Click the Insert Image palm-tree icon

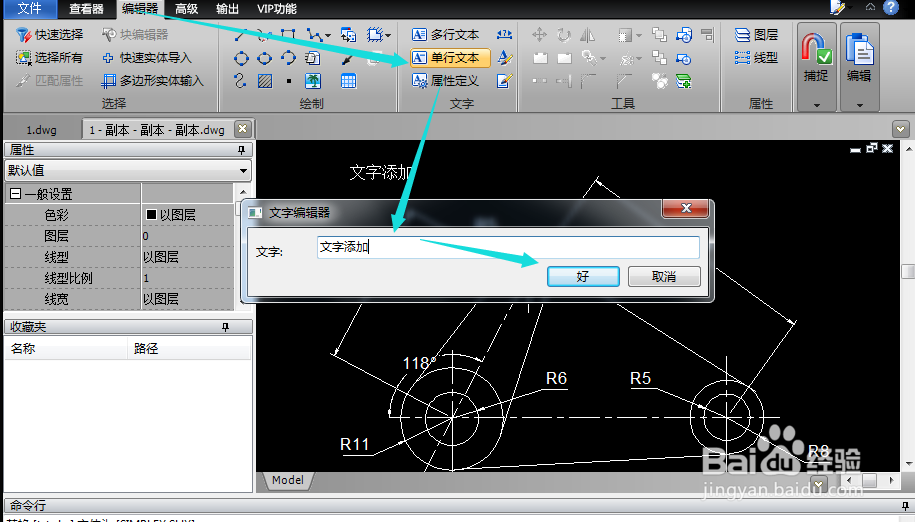coord(313,81)
